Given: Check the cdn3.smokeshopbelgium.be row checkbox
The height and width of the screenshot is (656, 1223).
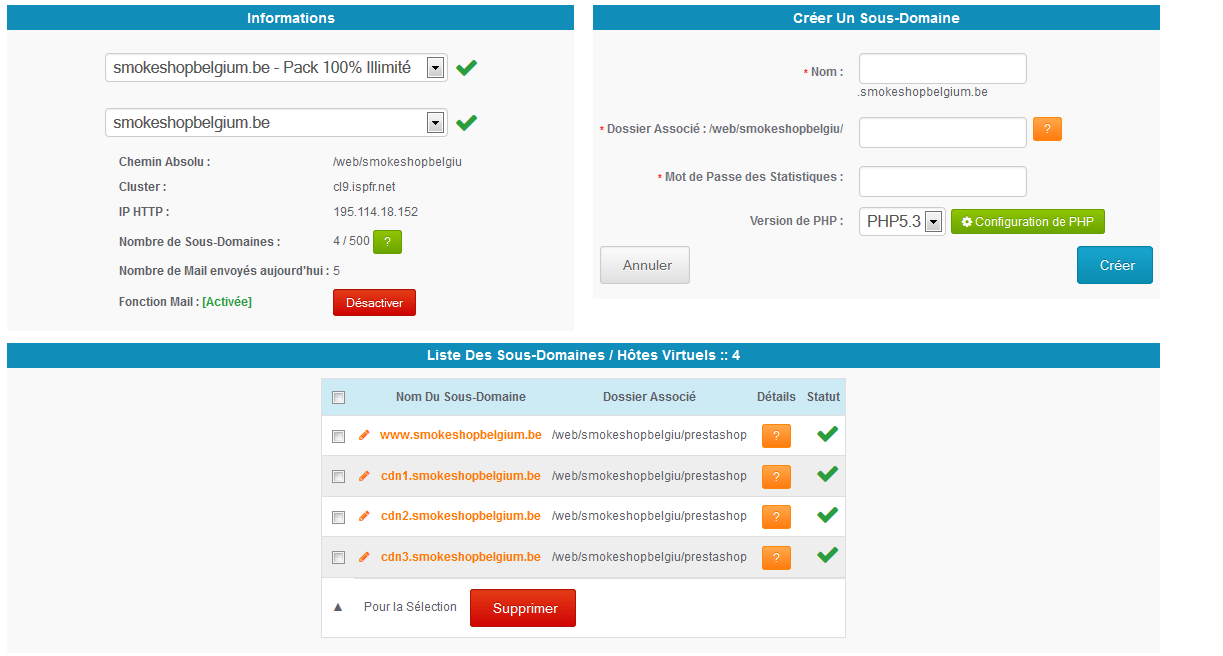Looking at the screenshot, I should 338,558.
